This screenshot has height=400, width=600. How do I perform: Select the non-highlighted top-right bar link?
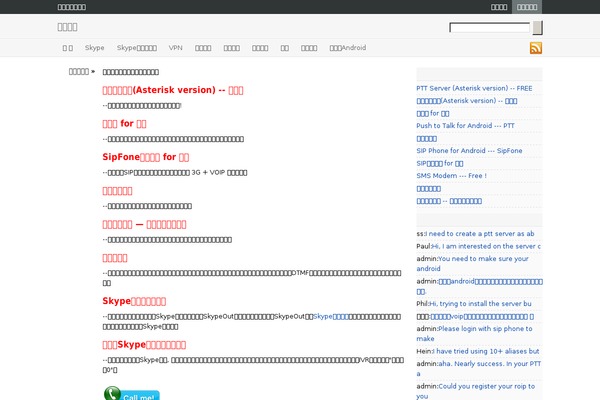(x=499, y=7)
